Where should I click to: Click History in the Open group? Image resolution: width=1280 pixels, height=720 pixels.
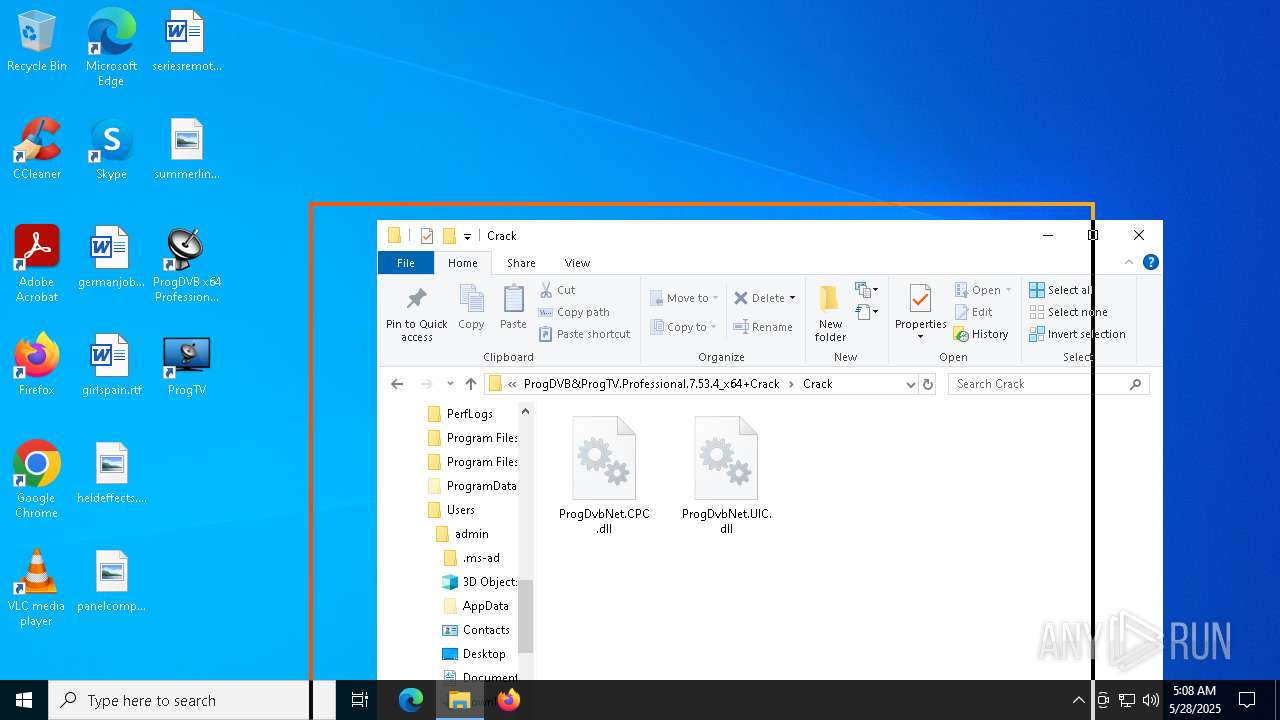(x=981, y=334)
